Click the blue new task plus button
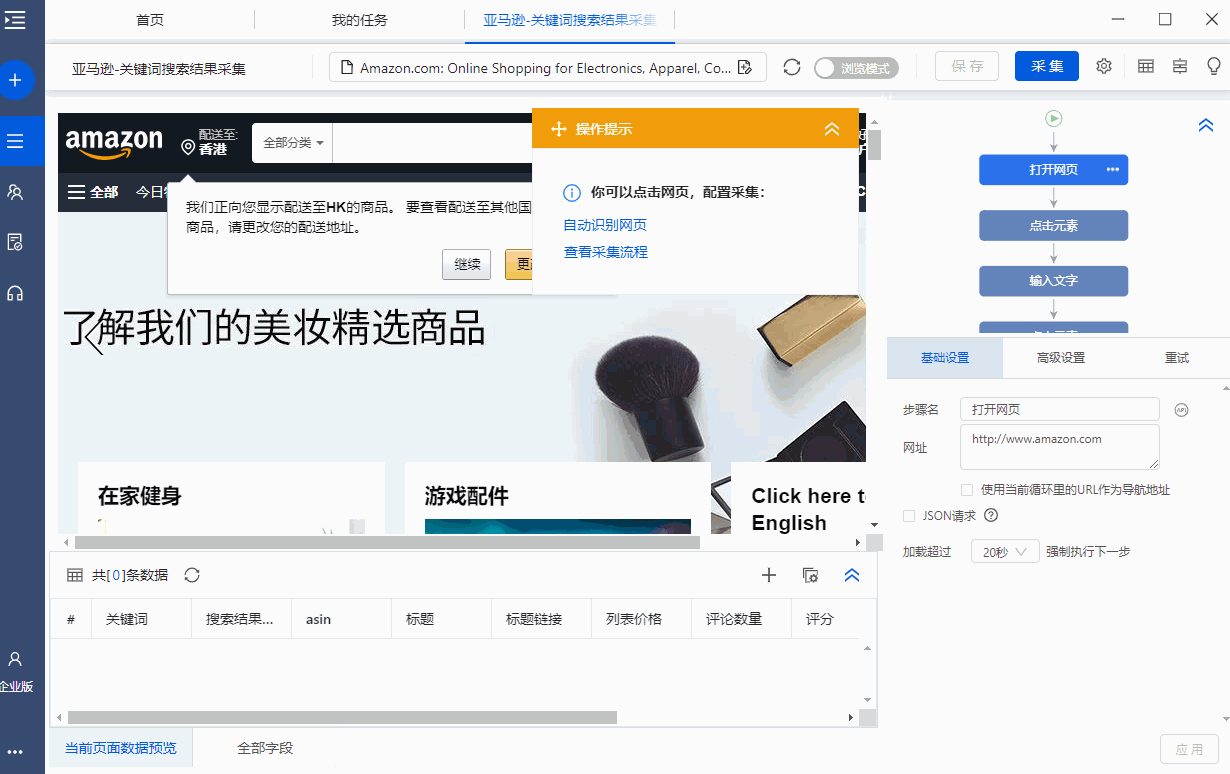 (15, 80)
